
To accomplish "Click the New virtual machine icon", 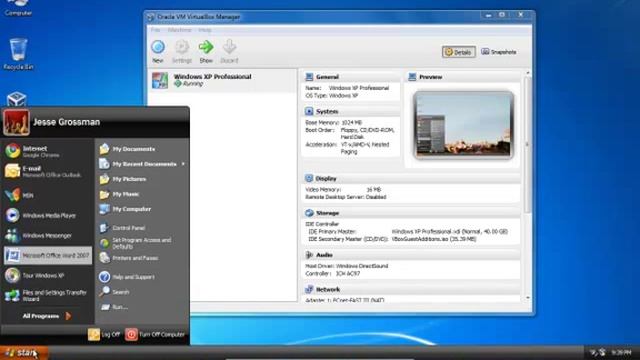I will [158, 47].
